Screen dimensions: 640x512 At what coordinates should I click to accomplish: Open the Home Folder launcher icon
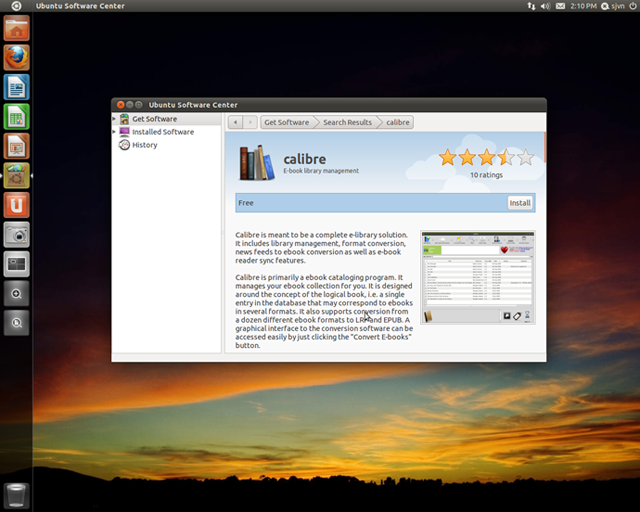pyautogui.click(x=16, y=28)
